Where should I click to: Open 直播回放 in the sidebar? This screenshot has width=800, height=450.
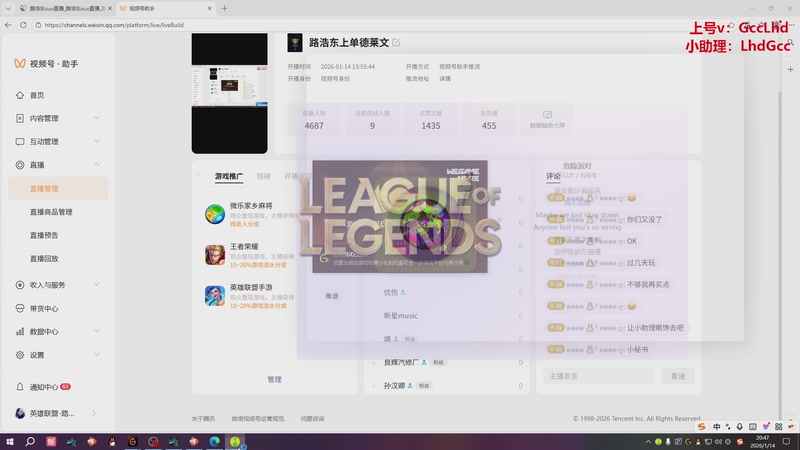pos(44,259)
